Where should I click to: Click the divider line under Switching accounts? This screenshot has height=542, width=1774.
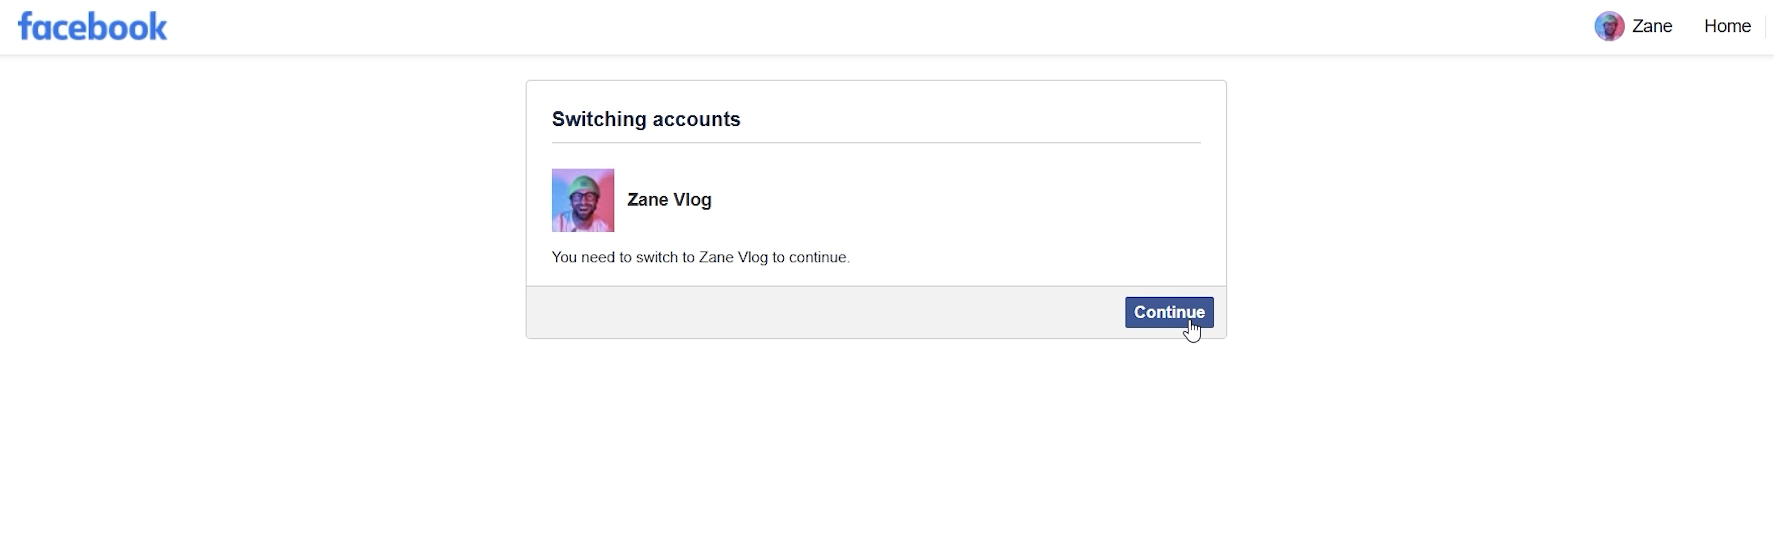point(876,143)
